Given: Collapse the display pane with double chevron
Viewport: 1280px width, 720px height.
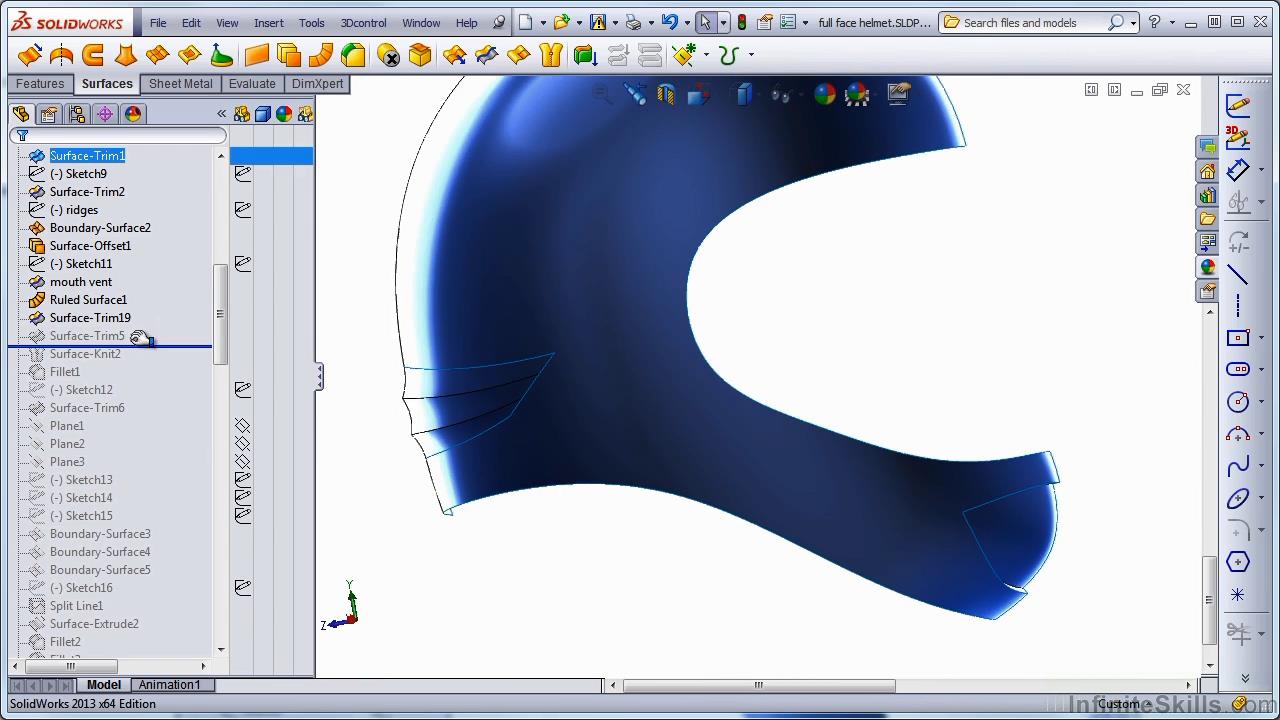Looking at the screenshot, I should click(x=221, y=114).
